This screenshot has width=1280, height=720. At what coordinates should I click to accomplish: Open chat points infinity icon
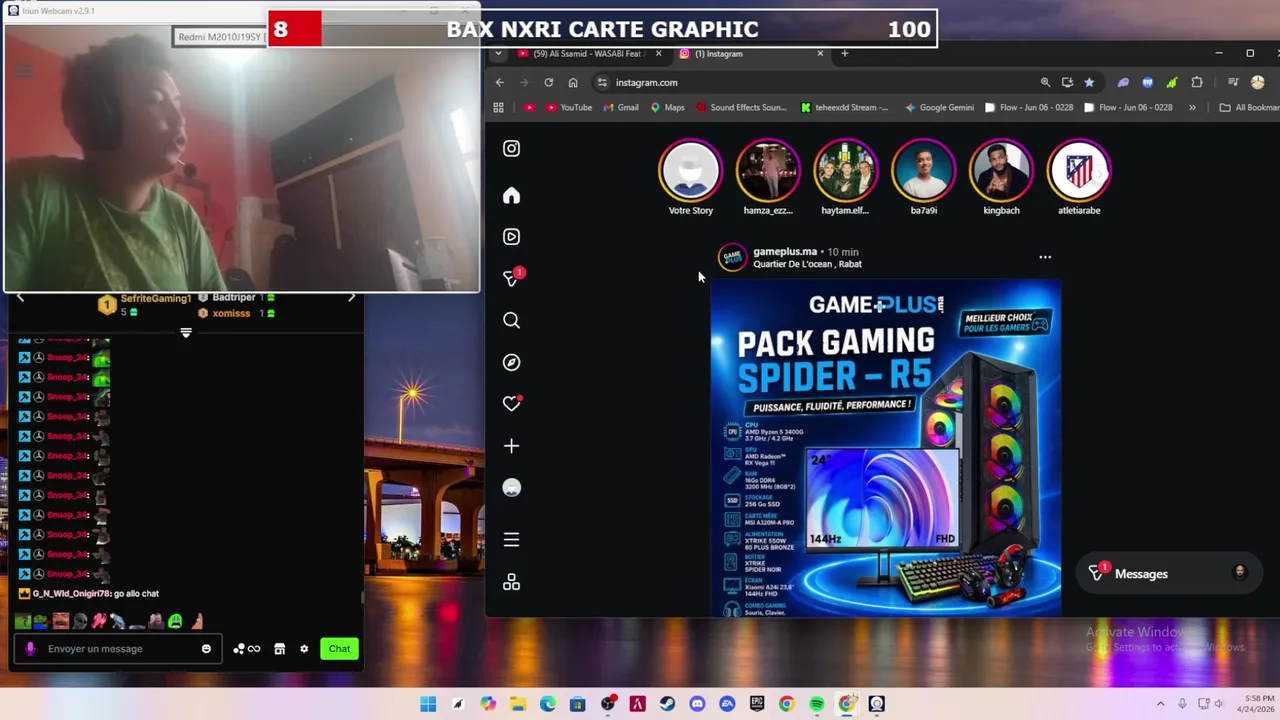[246, 649]
